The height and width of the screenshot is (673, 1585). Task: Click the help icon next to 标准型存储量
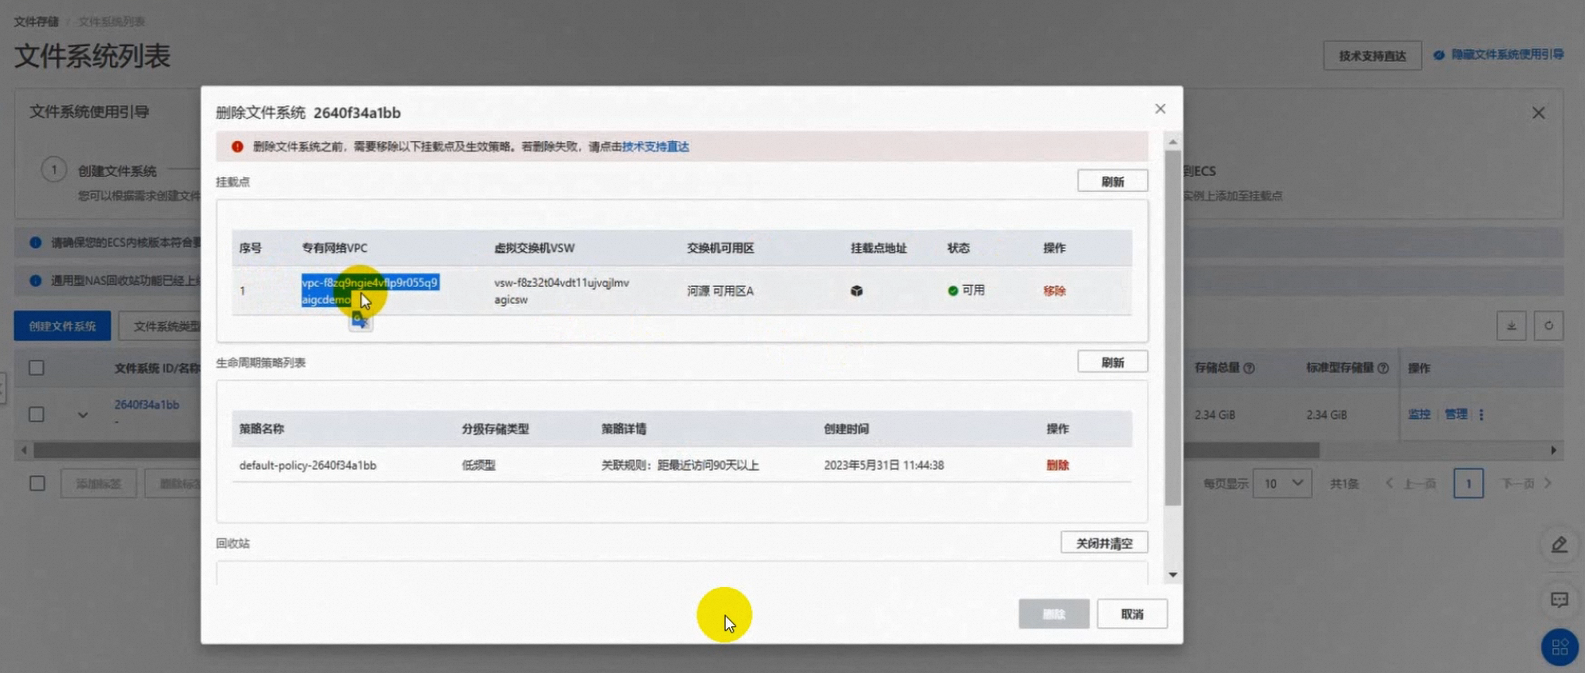[1383, 368]
